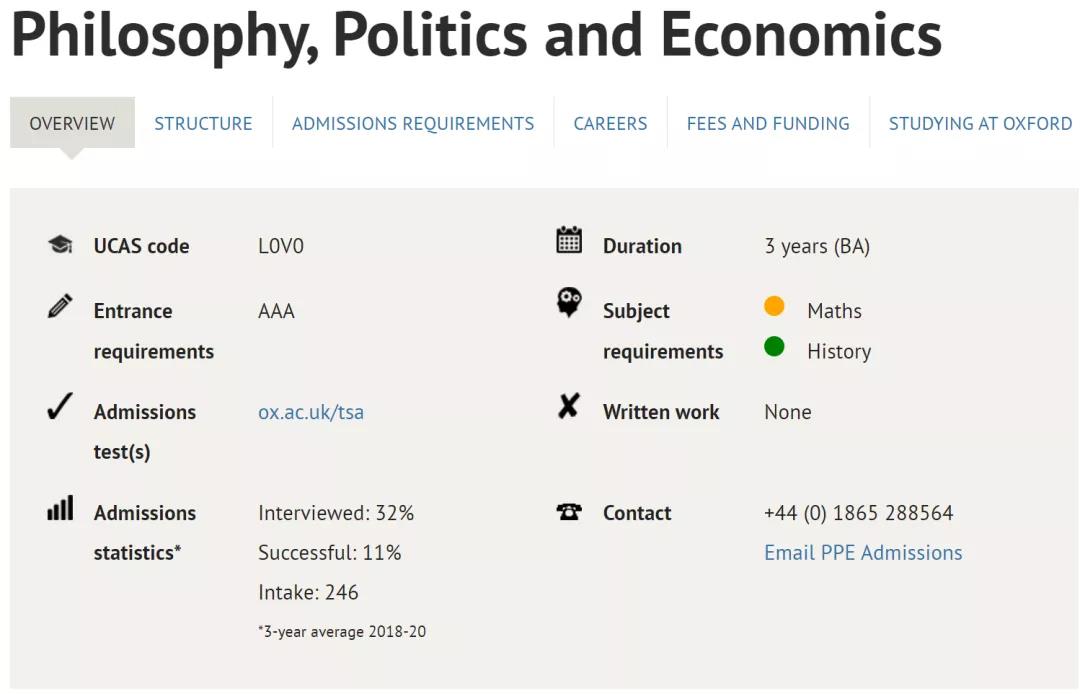This screenshot has width=1080, height=694.
Task: Switch to the Structure tab
Action: (203, 123)
